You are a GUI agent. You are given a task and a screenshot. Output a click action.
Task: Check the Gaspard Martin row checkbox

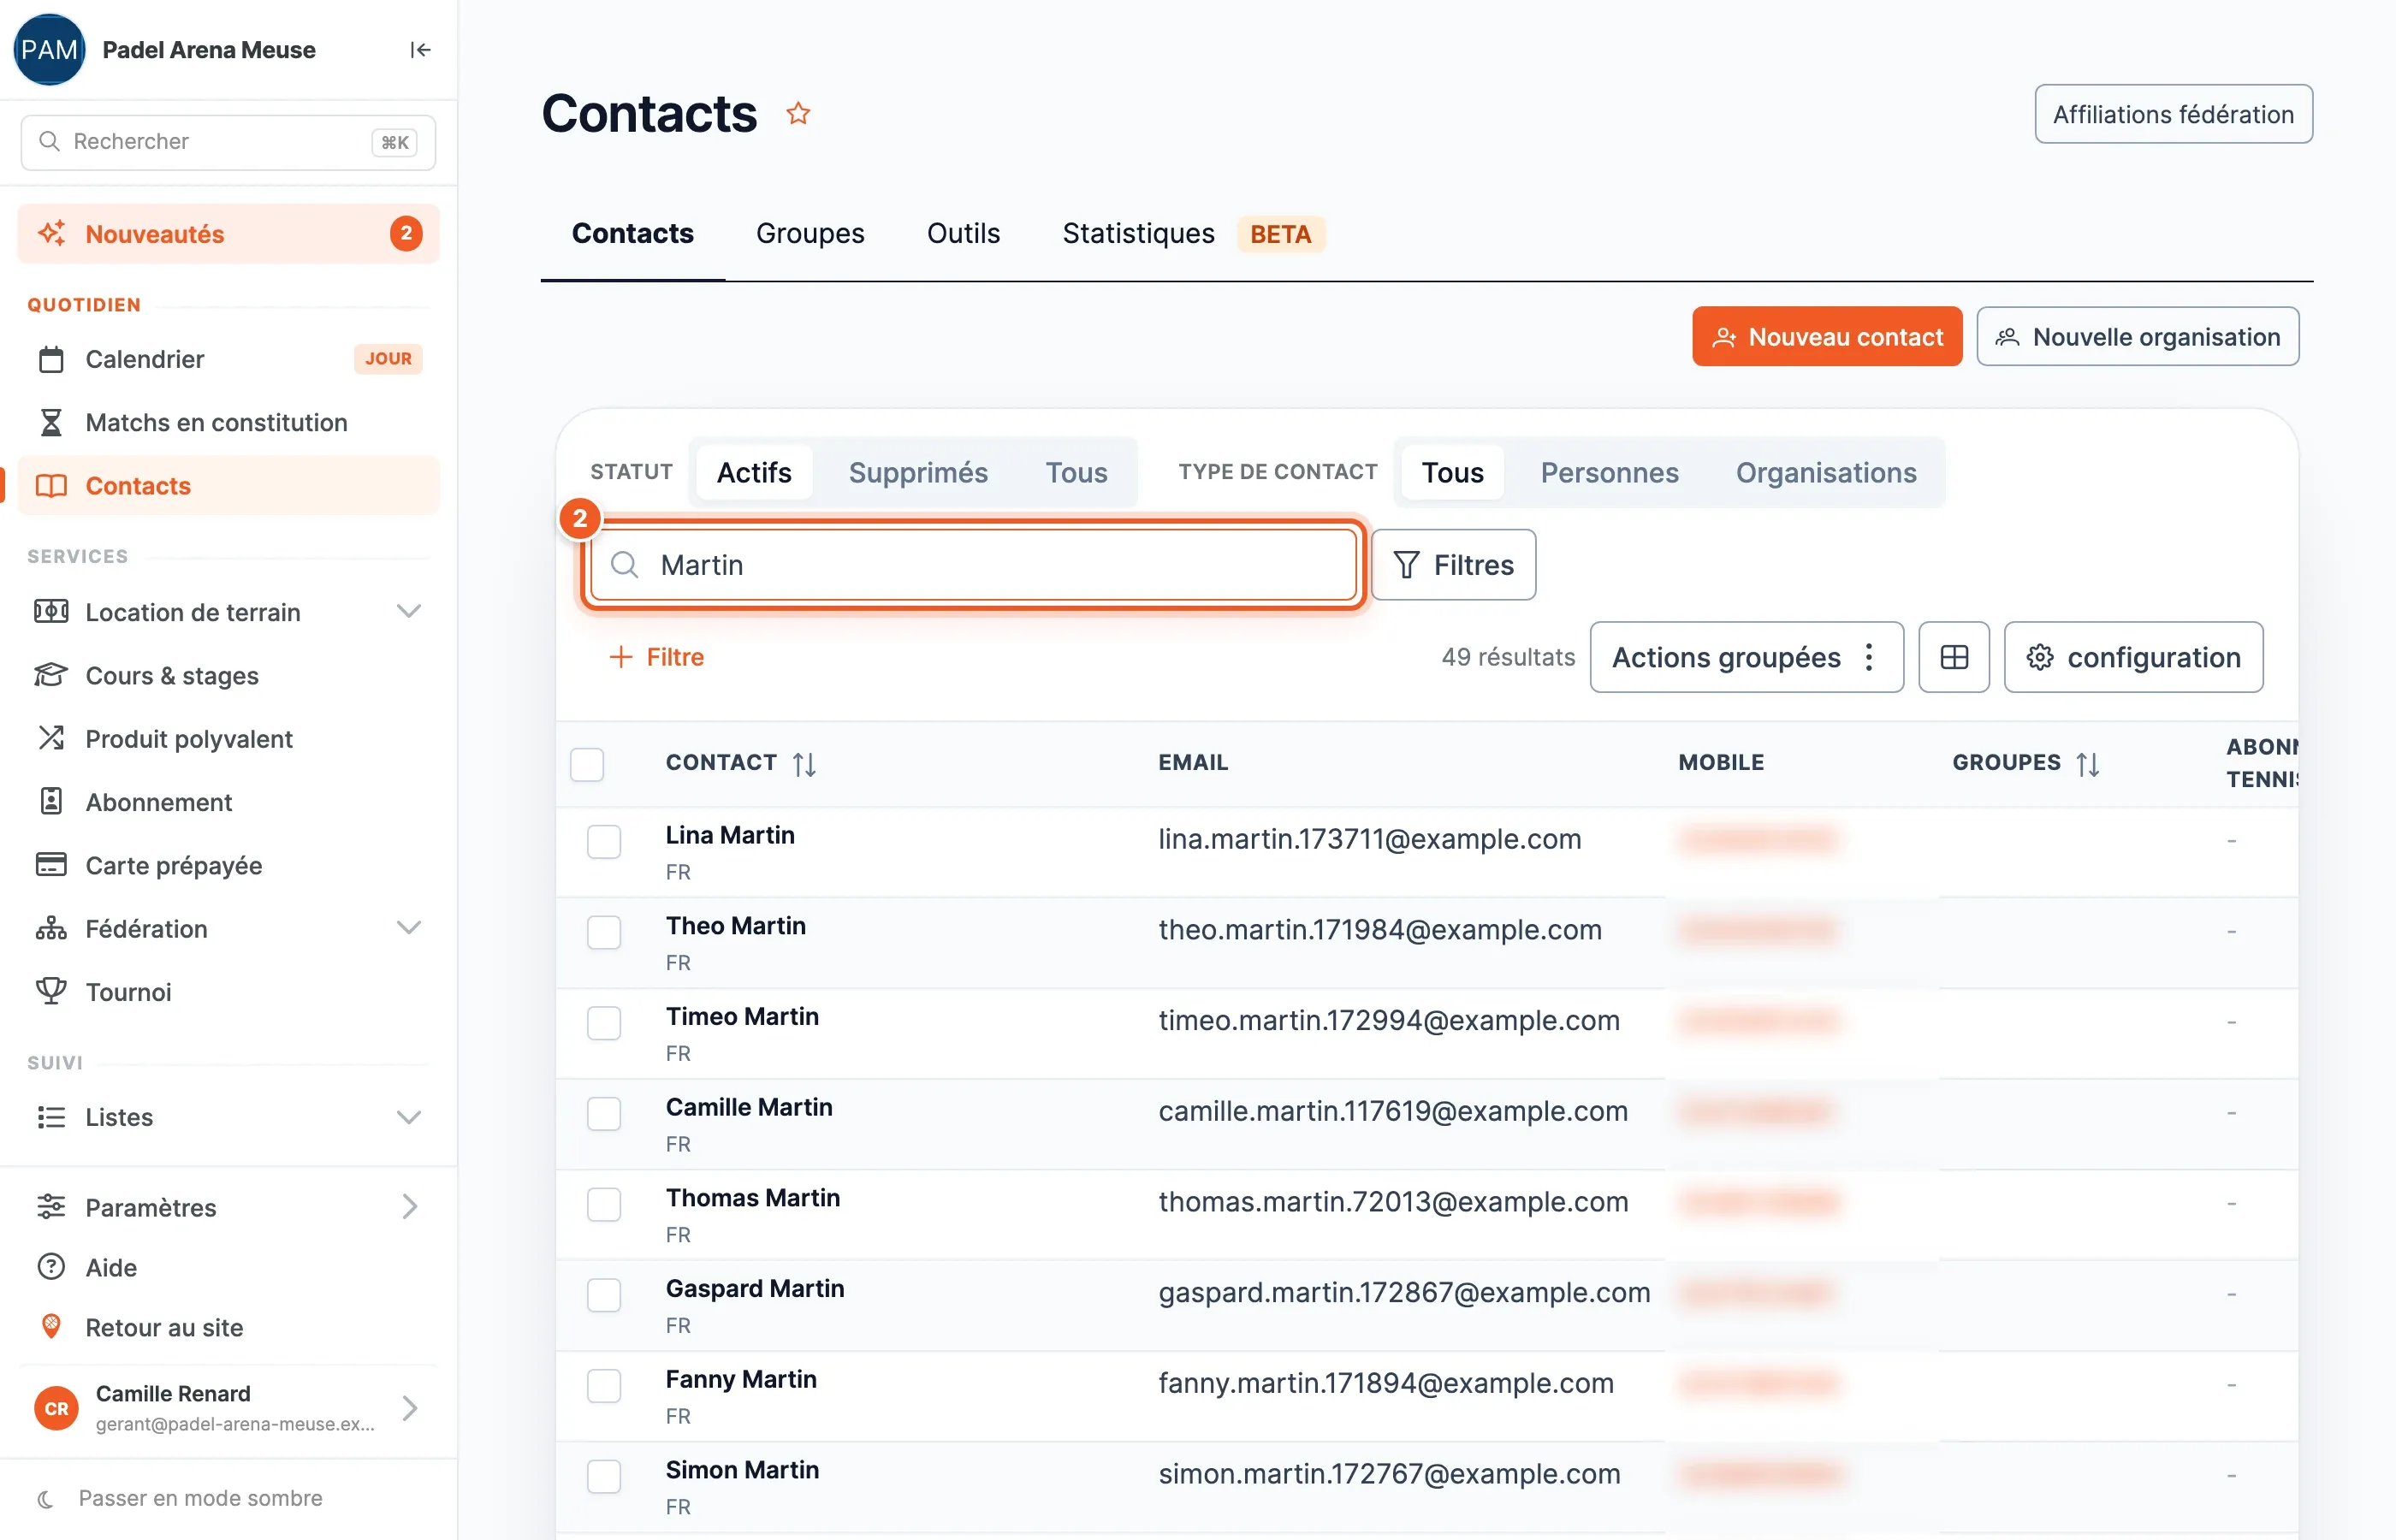coord(604,1295)
